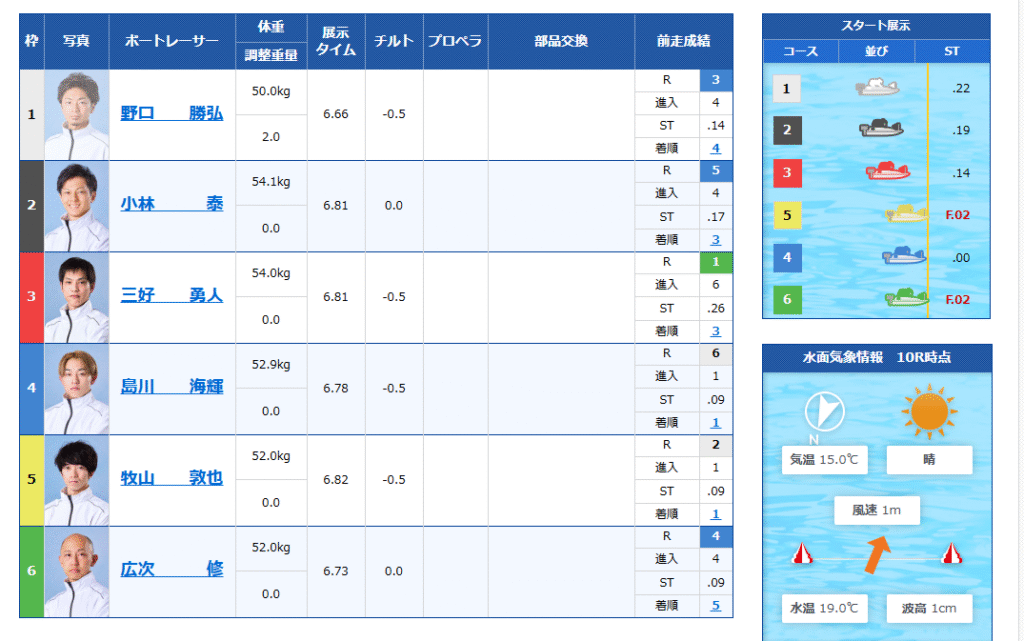
Task: Open finishing position link 5 for 広次 修
Action: point(715,605)
